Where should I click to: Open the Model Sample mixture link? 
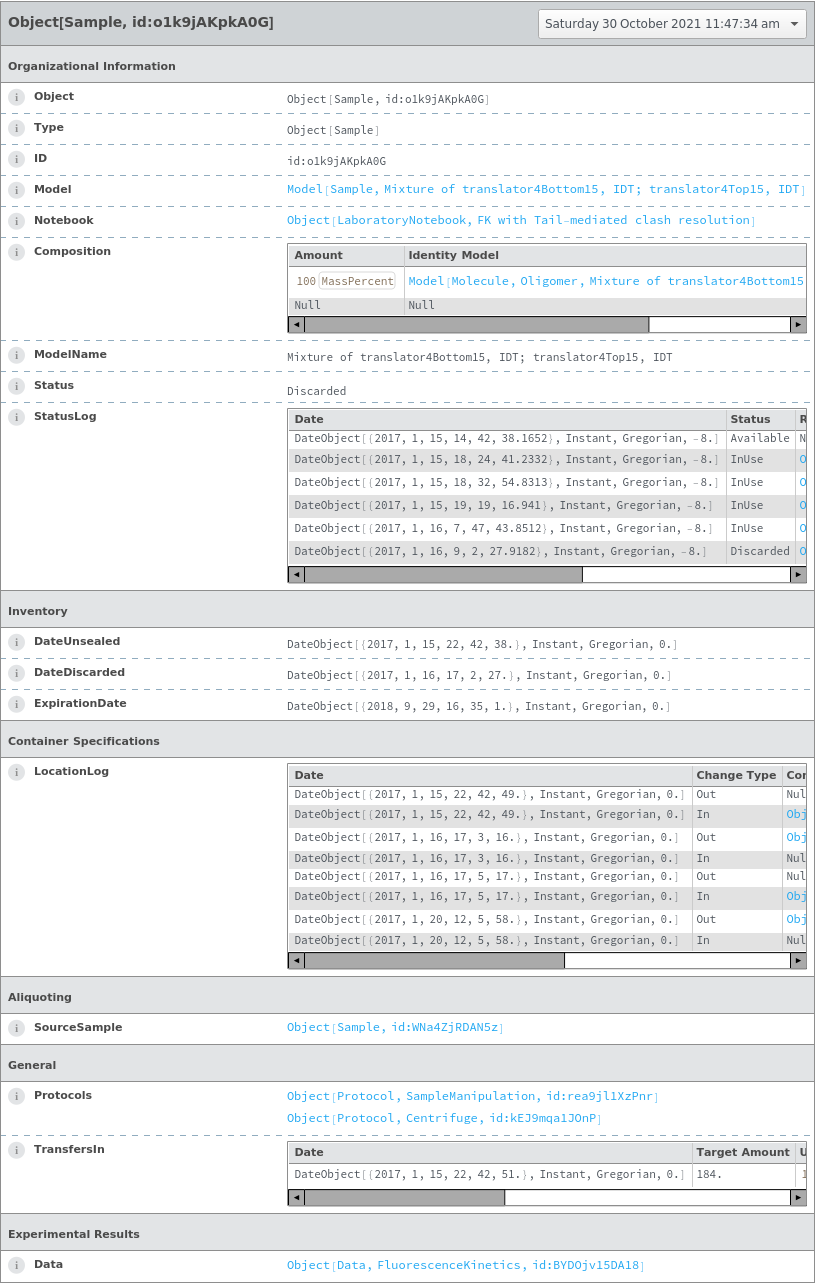(545, 189)
